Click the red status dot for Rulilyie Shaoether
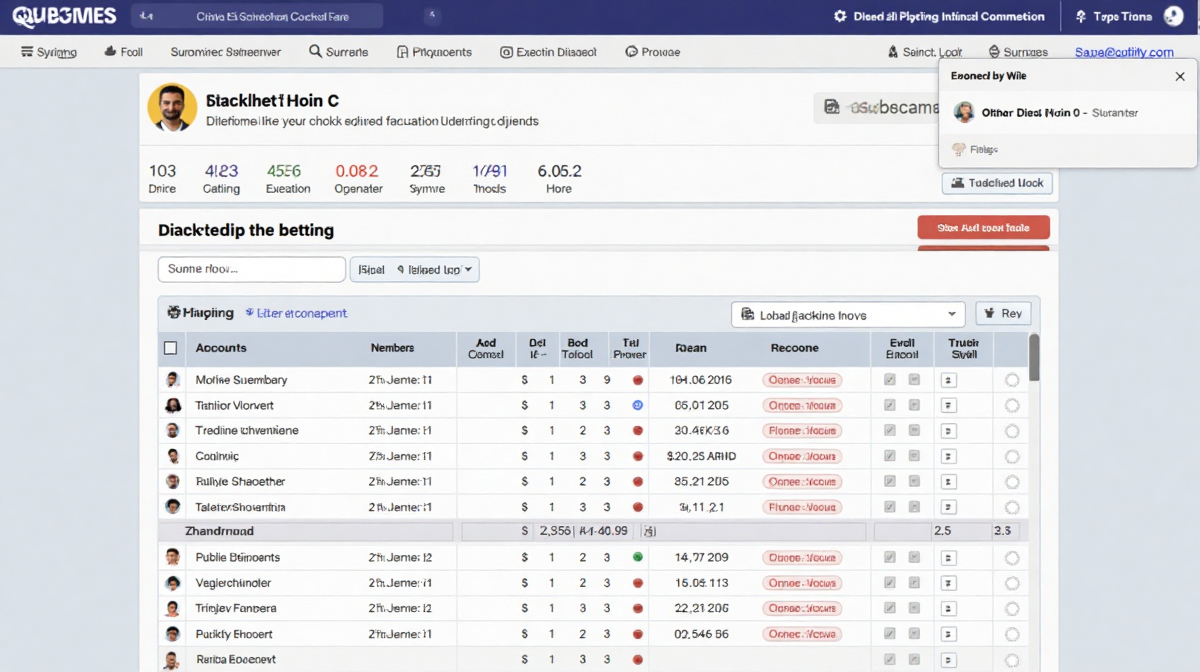The width and height of the screenshot is (1200, 672). tap(638, 481)
